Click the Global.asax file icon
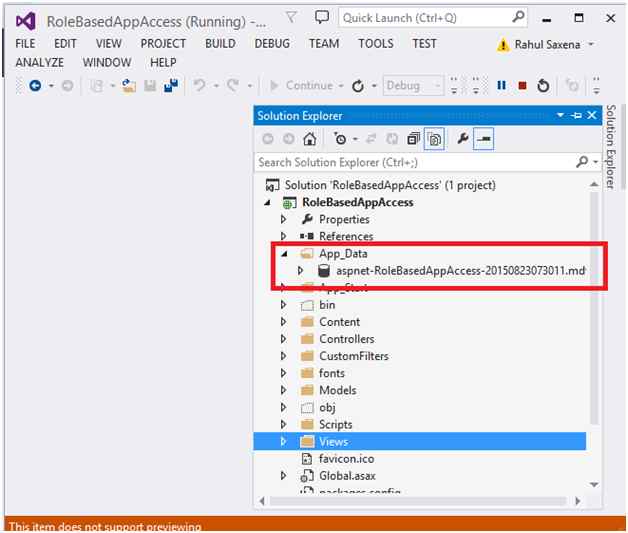The height and width of the screenshot is (533, 628). tap(307, 476)
